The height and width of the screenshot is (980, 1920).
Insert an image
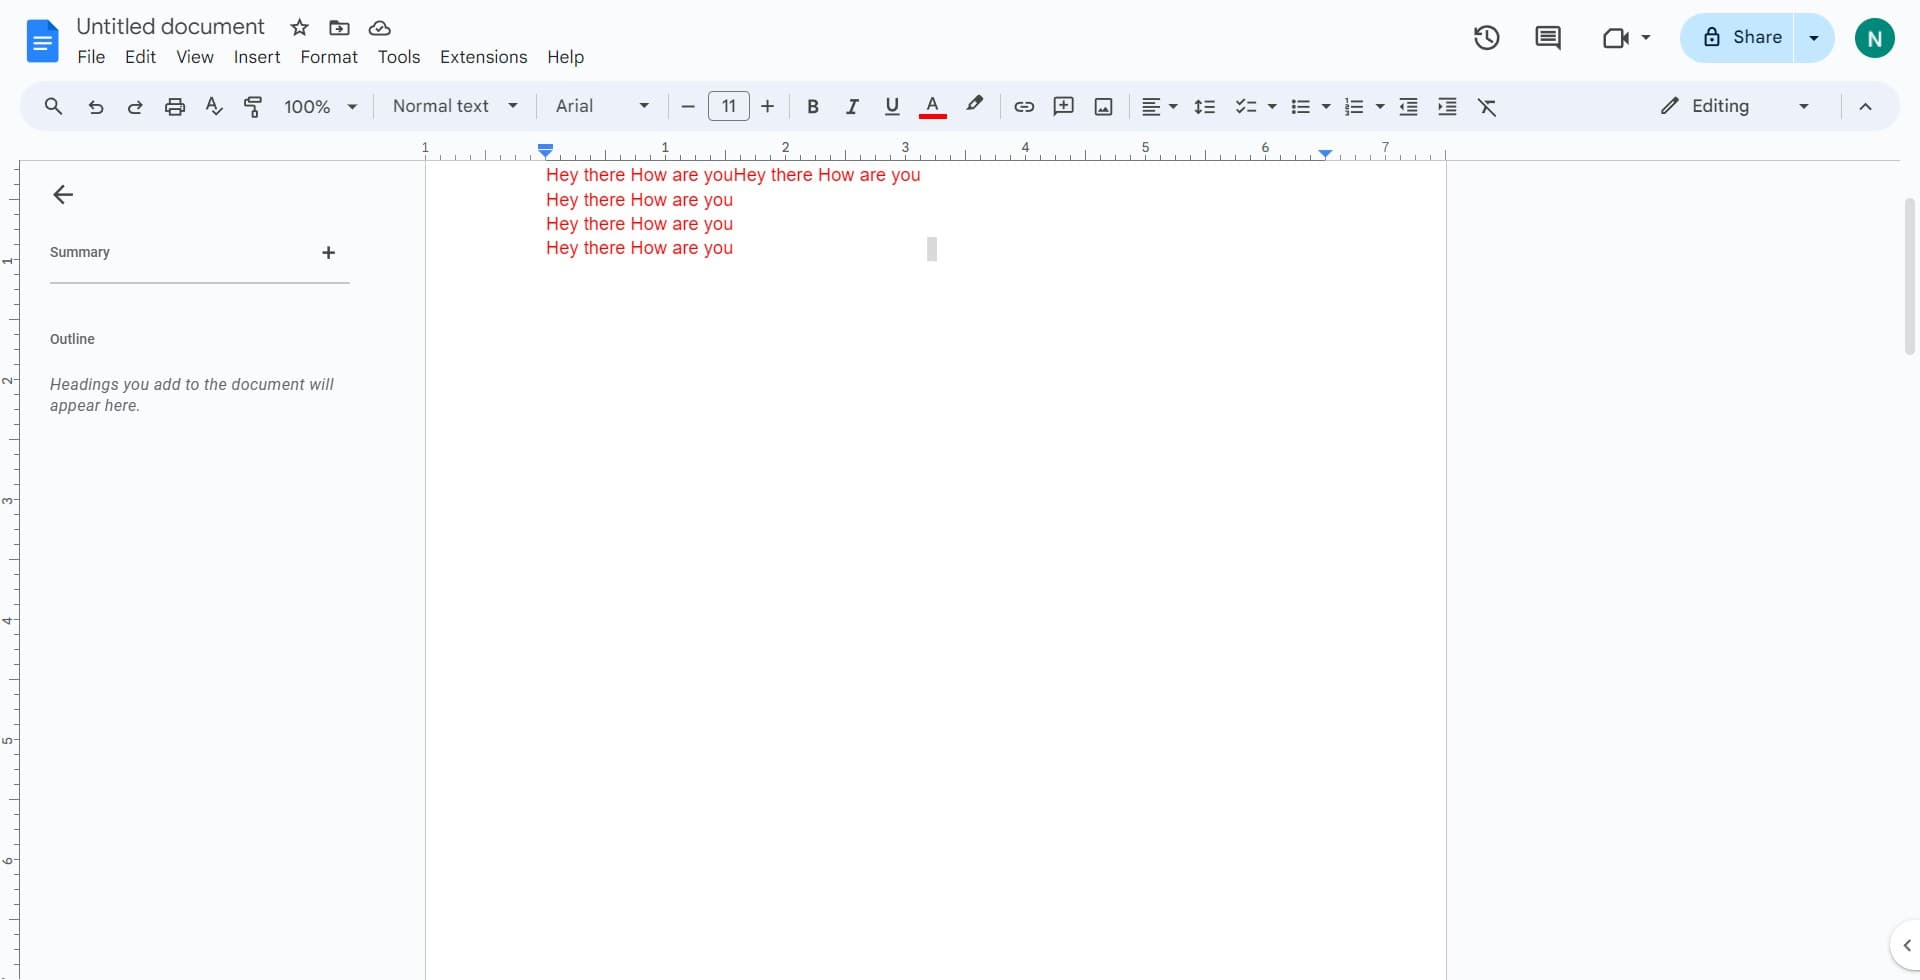tap(1102, 106)
